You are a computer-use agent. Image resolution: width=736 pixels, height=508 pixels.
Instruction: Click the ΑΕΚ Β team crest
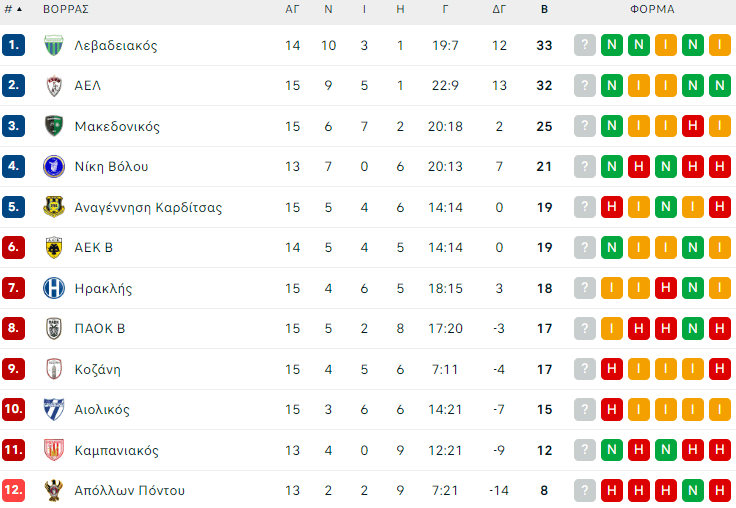[x=53, y=248]
